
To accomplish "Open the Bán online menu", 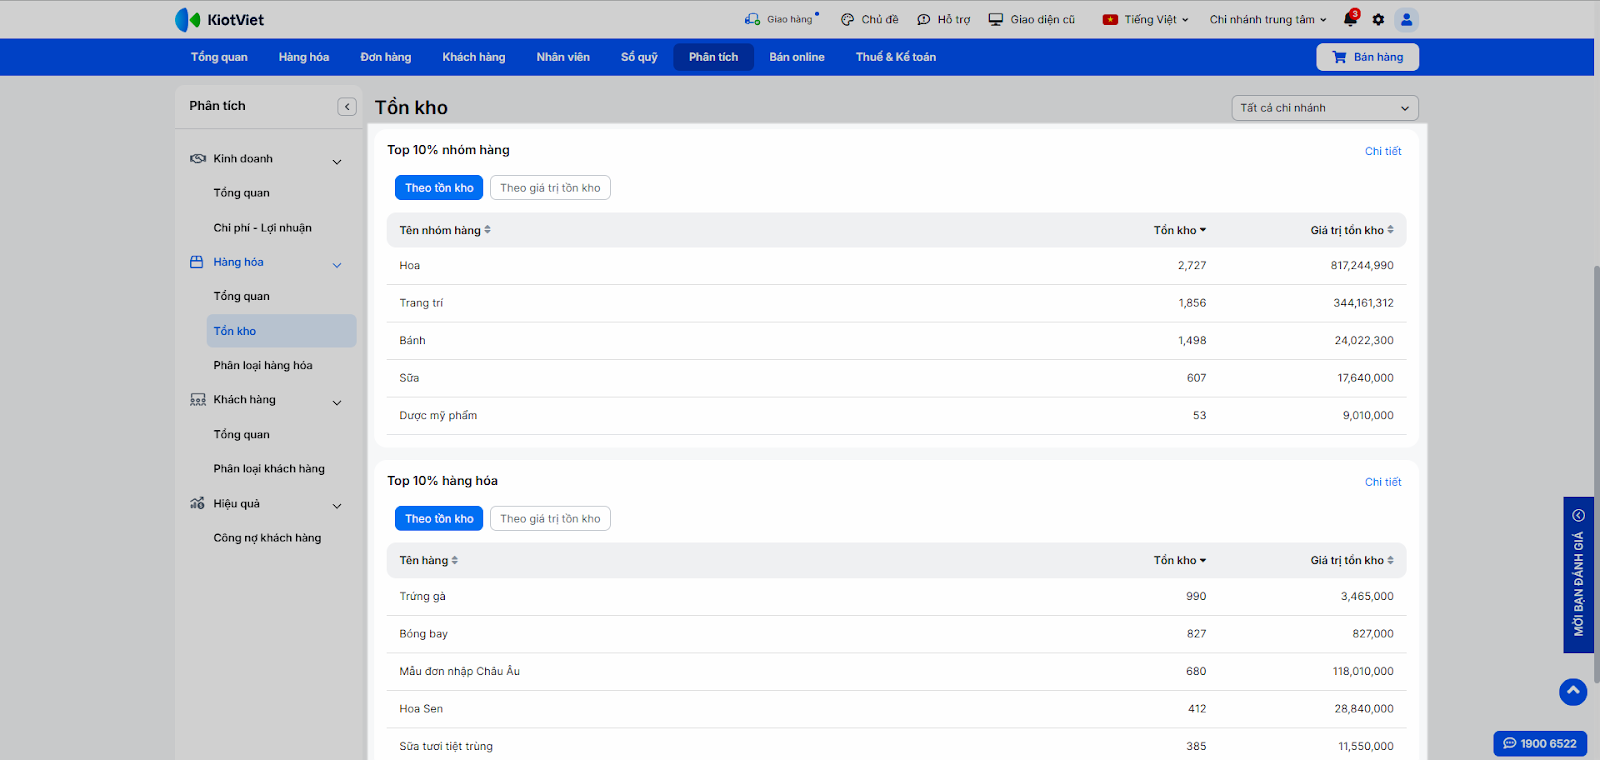I will 797,57.
